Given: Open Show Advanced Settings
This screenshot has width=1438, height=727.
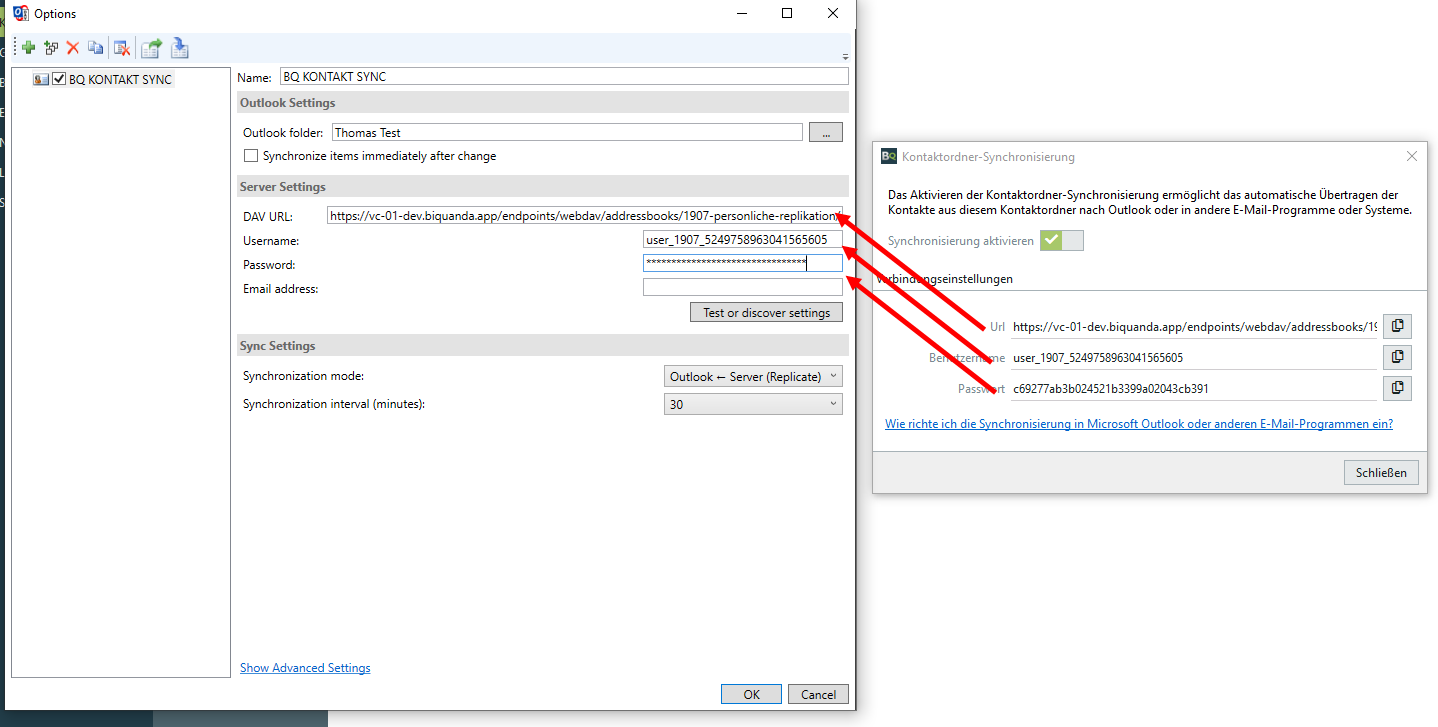Looking at the screenshot, I should pyautogui.click(x=305, y=668).
